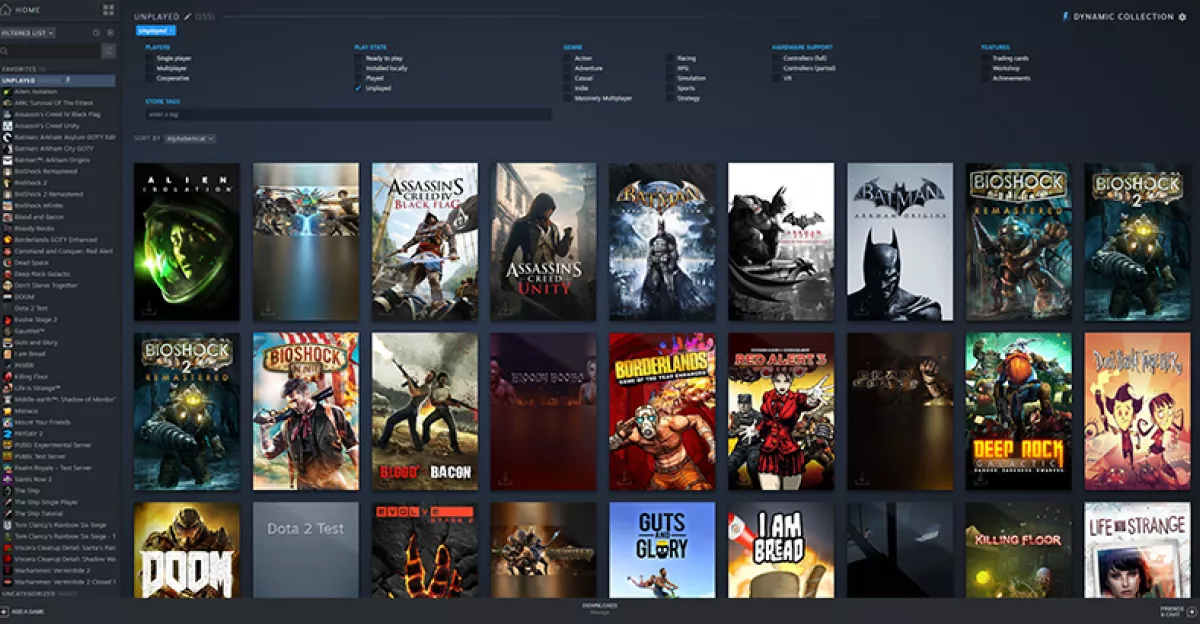Image resolution: width=1200 pixels, height=624 pixels.
Task: Check the Adventure genre filter
Action: (568, 68)
